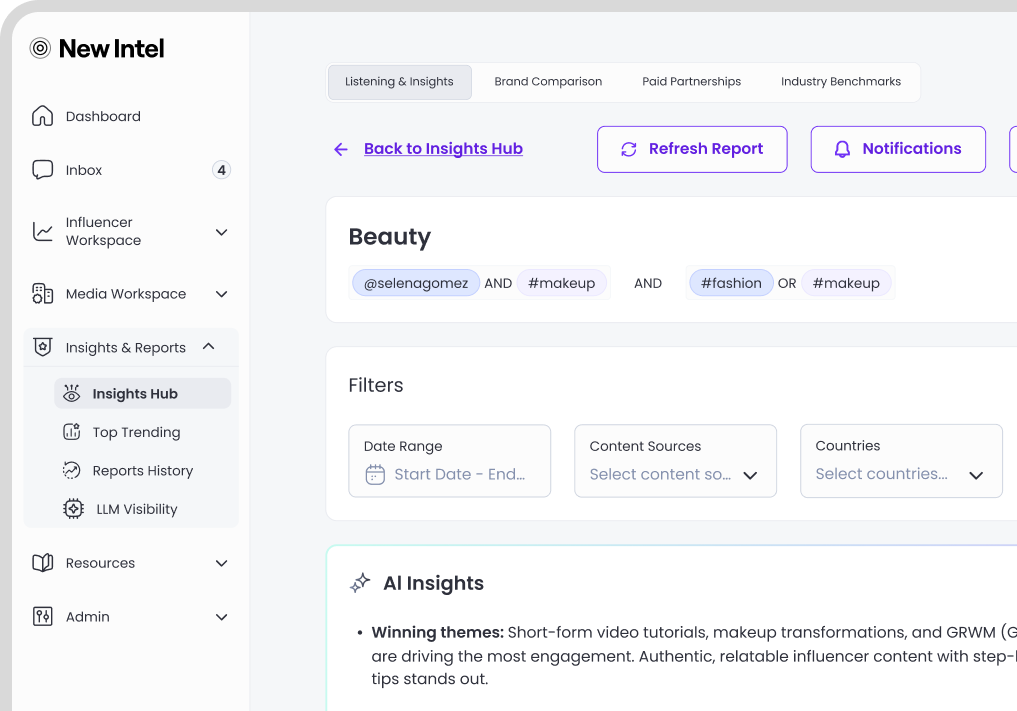Click the Start Date - End Date field
1017x711 pixels.
(449, 461)
